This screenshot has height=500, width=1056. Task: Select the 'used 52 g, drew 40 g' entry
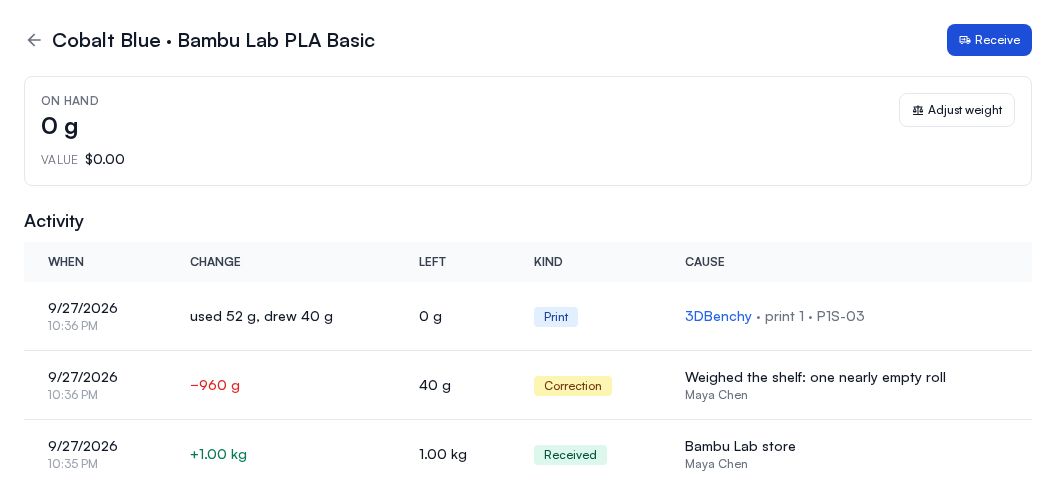click(261, 317)
